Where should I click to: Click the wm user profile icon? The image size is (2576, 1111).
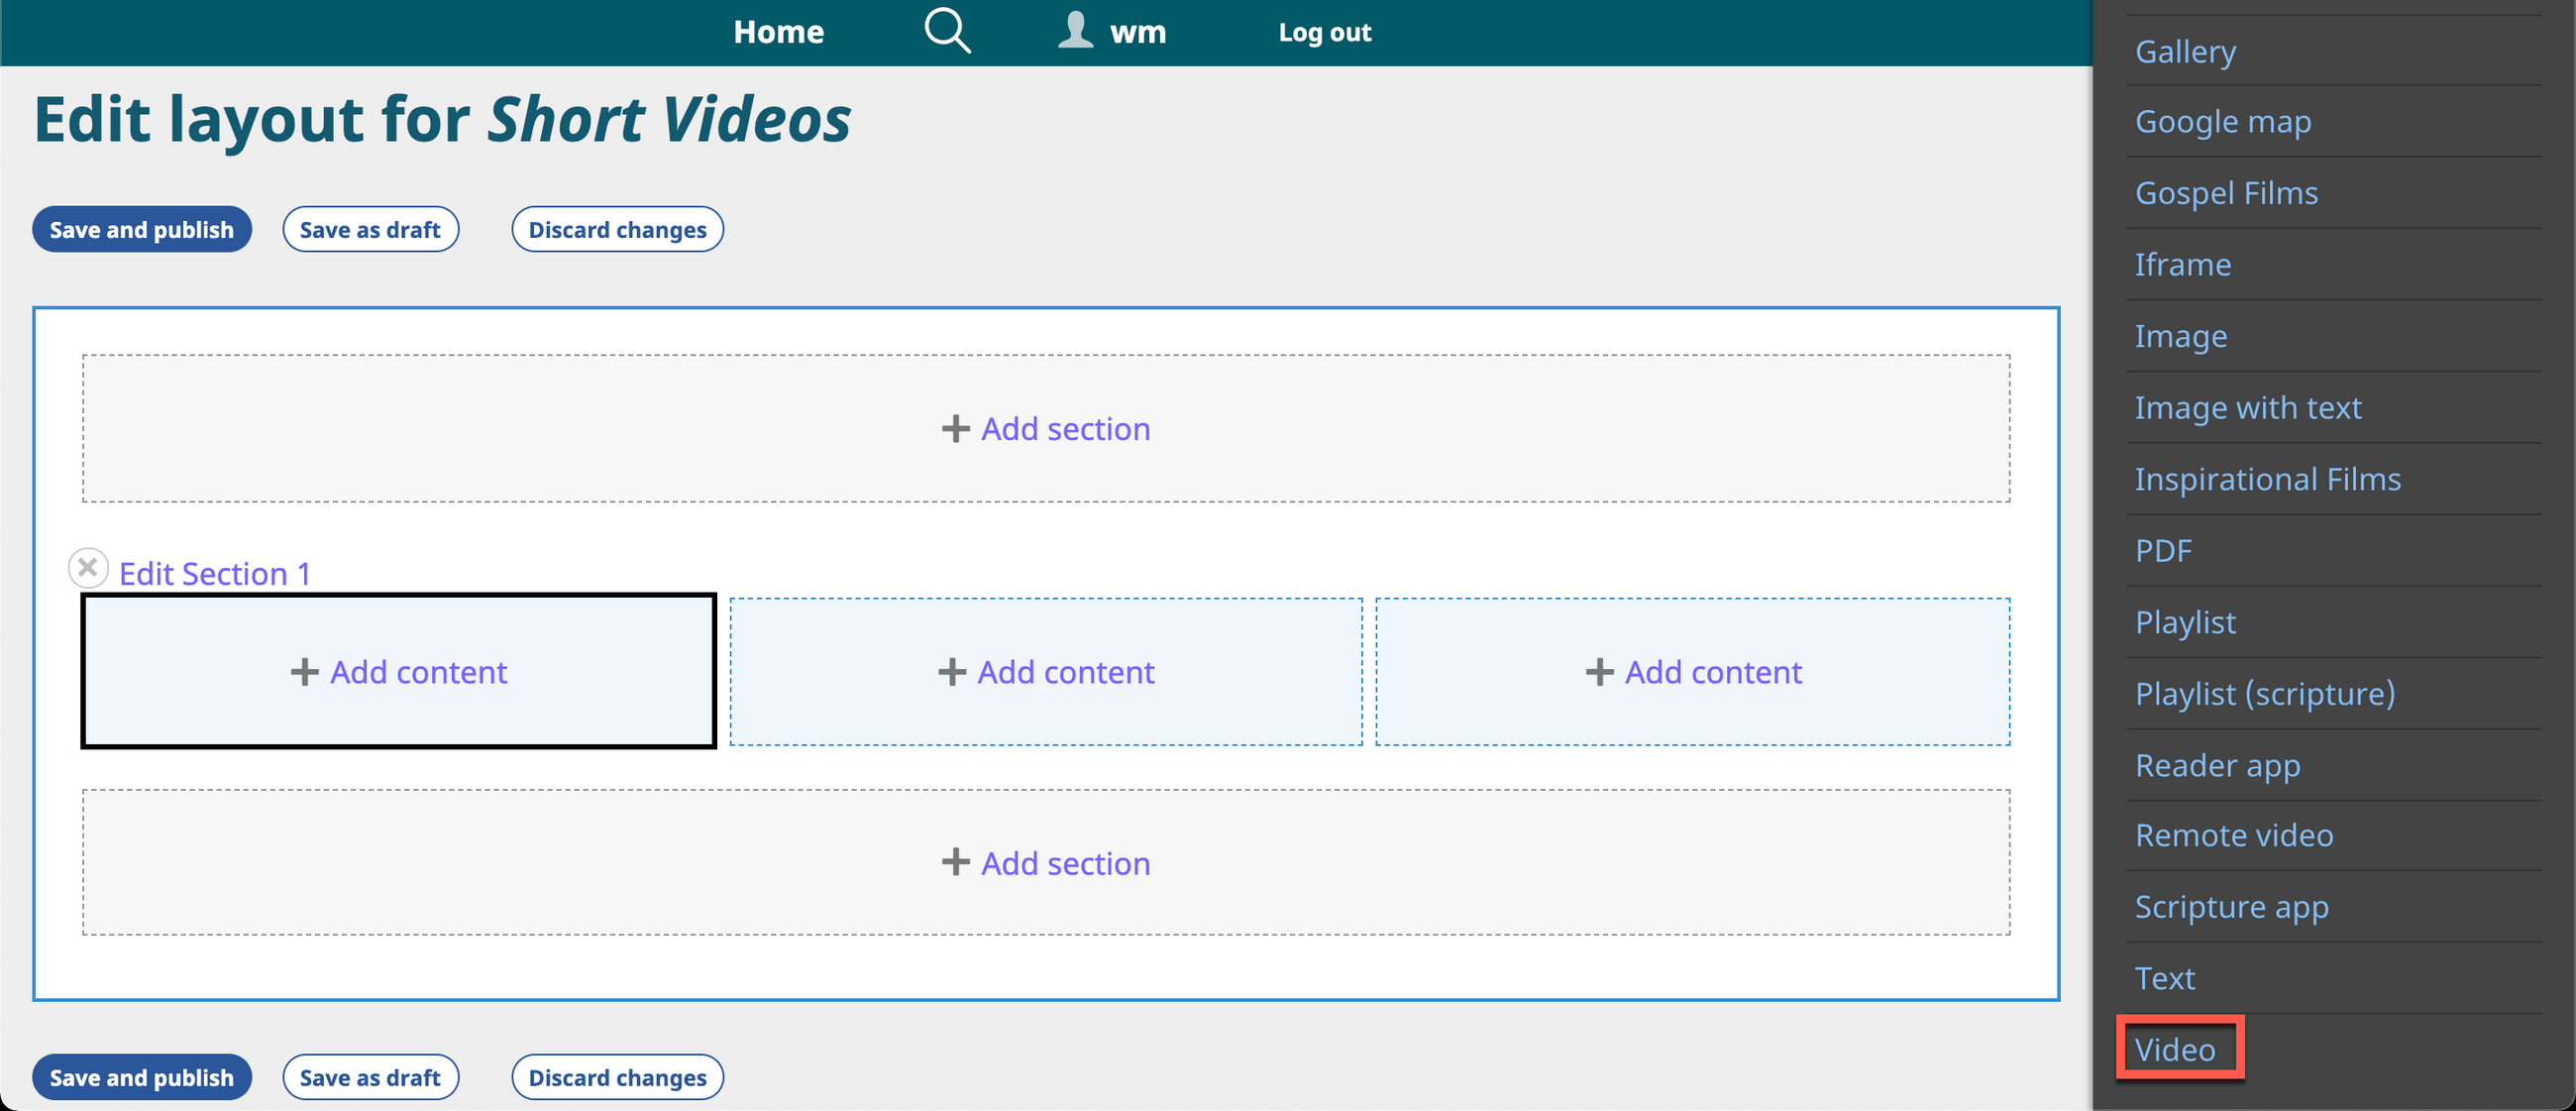1075,30
